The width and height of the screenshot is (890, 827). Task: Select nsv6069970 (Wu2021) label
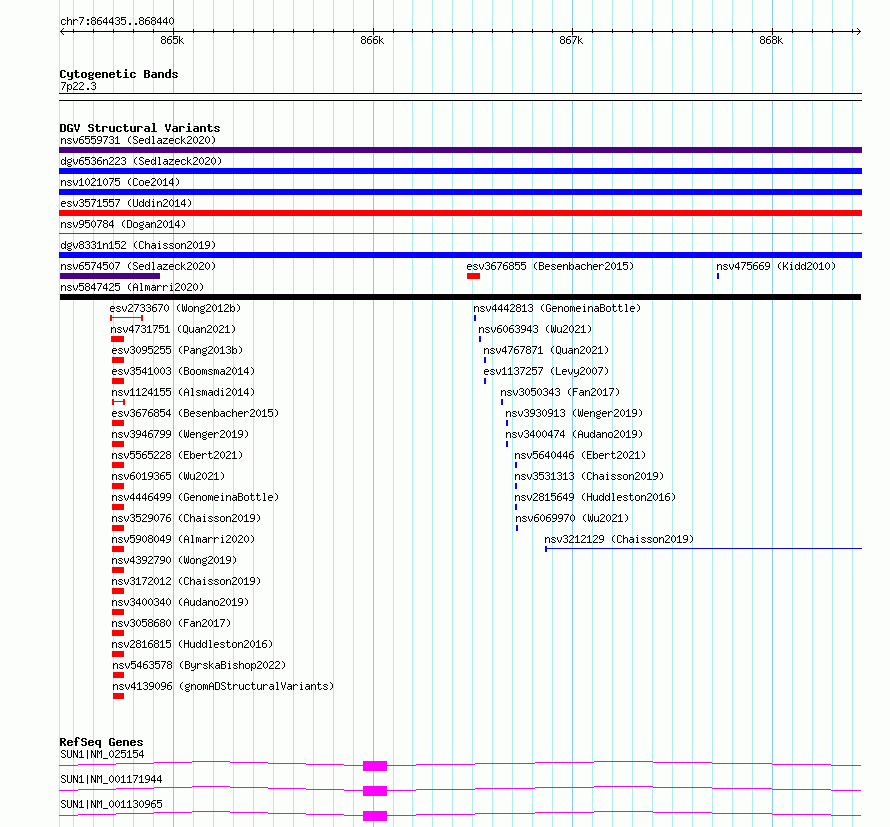pos(572,518)
